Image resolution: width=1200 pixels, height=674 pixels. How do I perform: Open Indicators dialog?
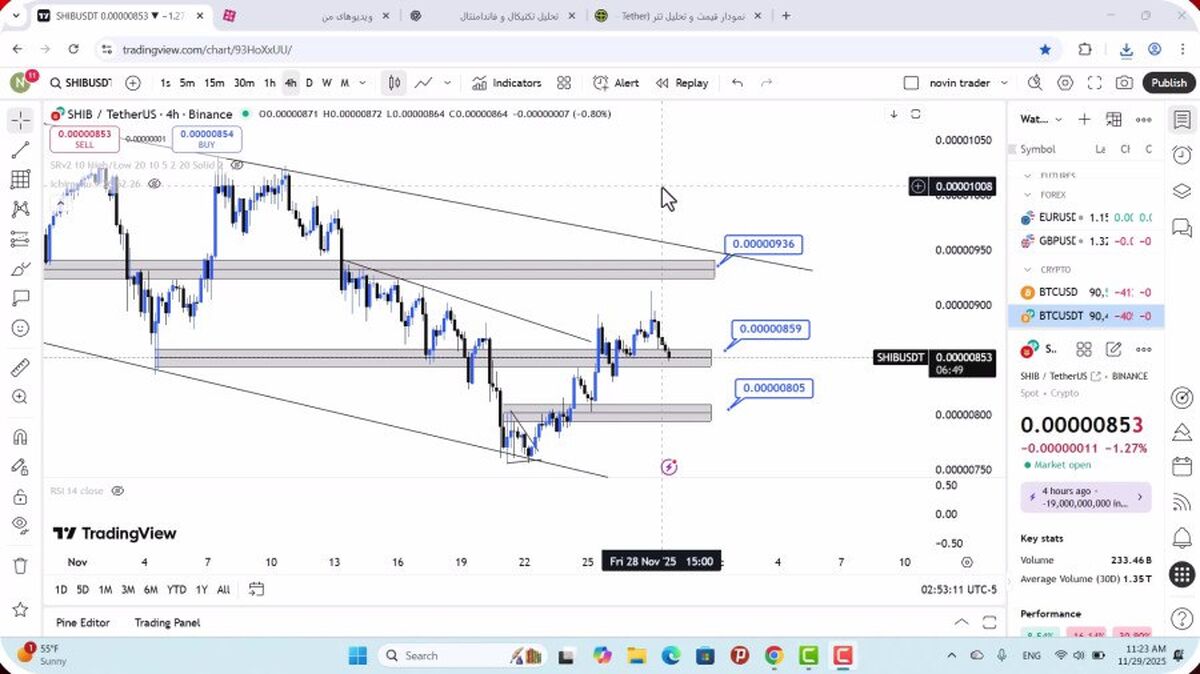click(x=506, y=83)
